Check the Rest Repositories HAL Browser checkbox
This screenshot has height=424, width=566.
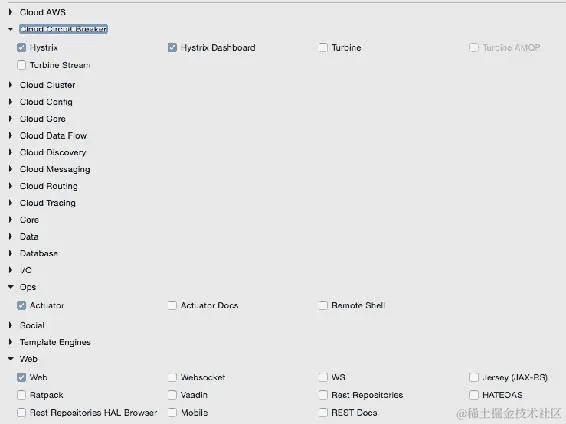pos(22,412)
